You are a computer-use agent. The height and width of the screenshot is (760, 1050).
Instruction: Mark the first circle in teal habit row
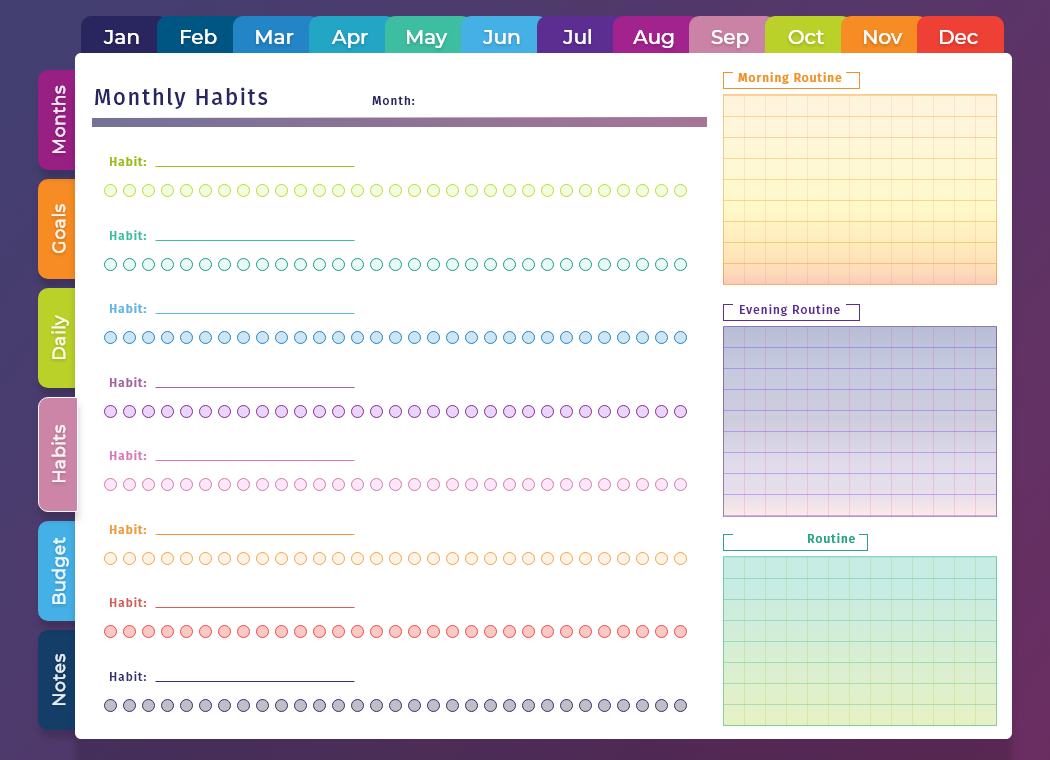pos(110,264)
